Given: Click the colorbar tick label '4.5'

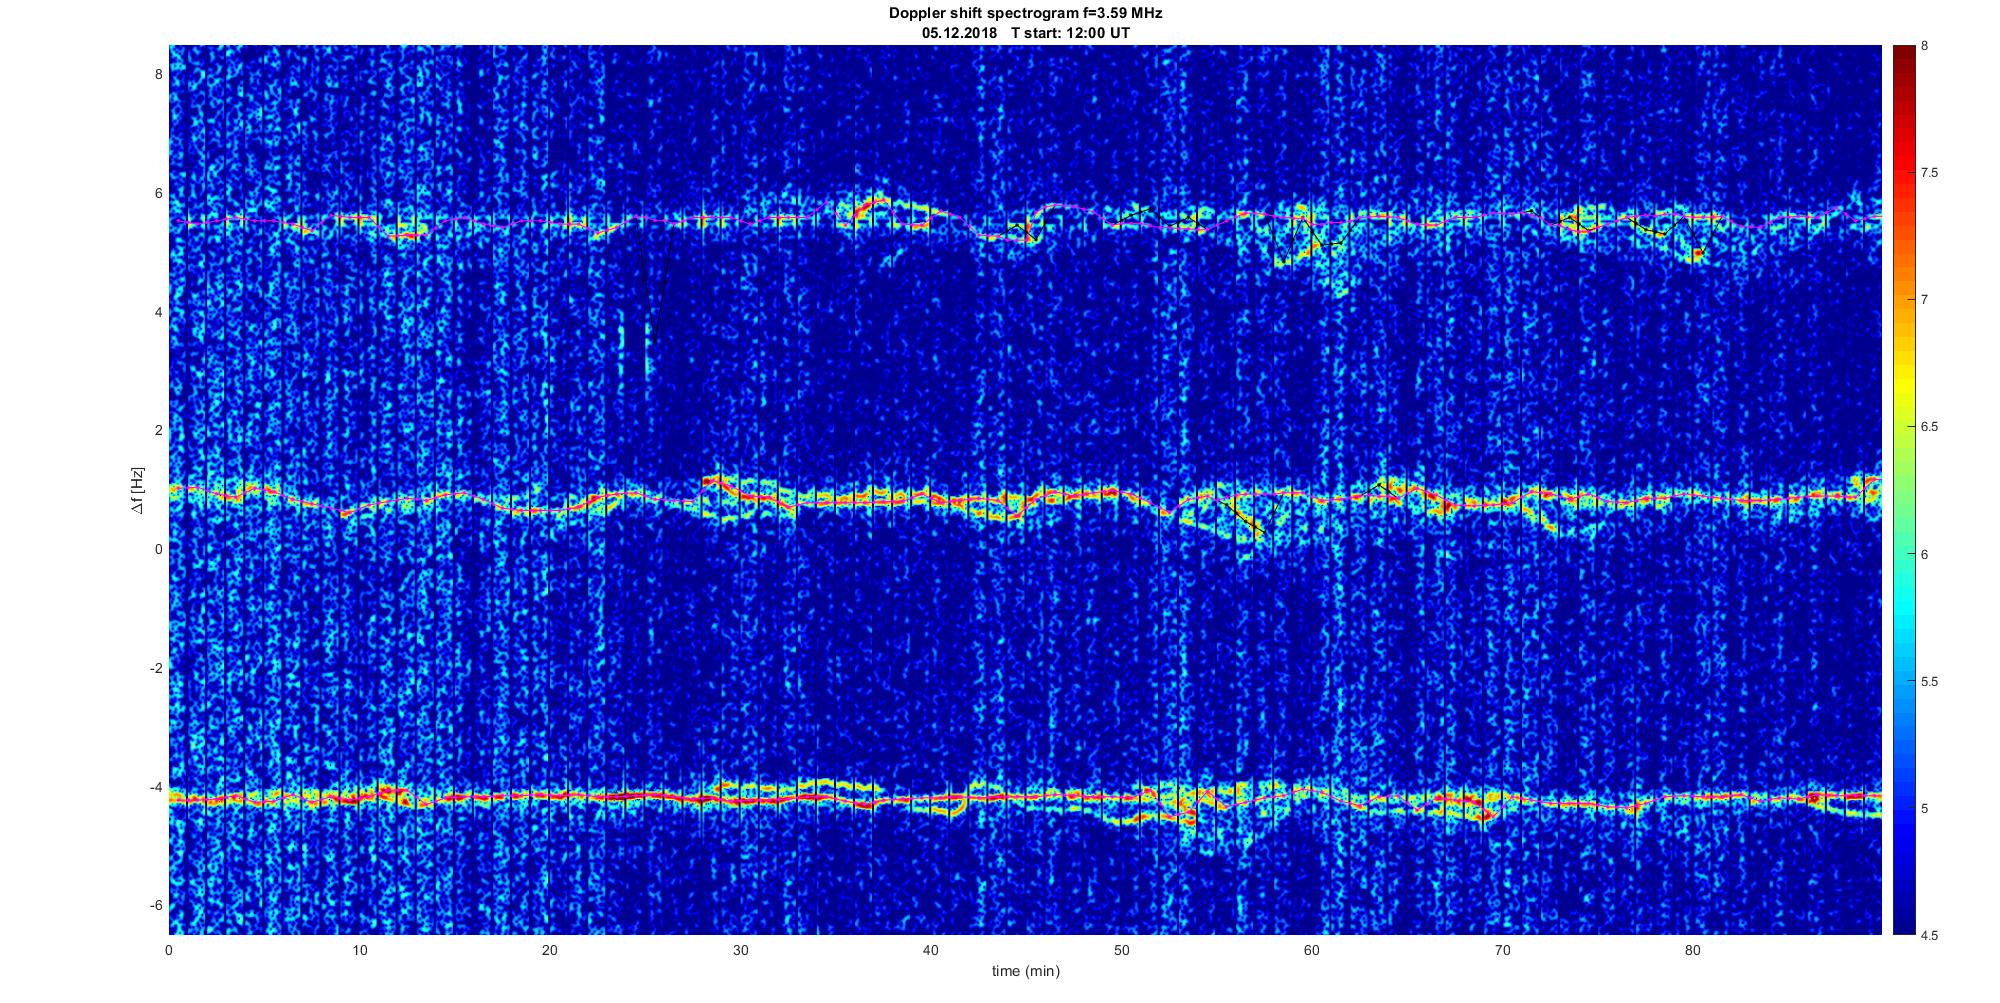Looking at the screenshot, I should click(1930, 935).
